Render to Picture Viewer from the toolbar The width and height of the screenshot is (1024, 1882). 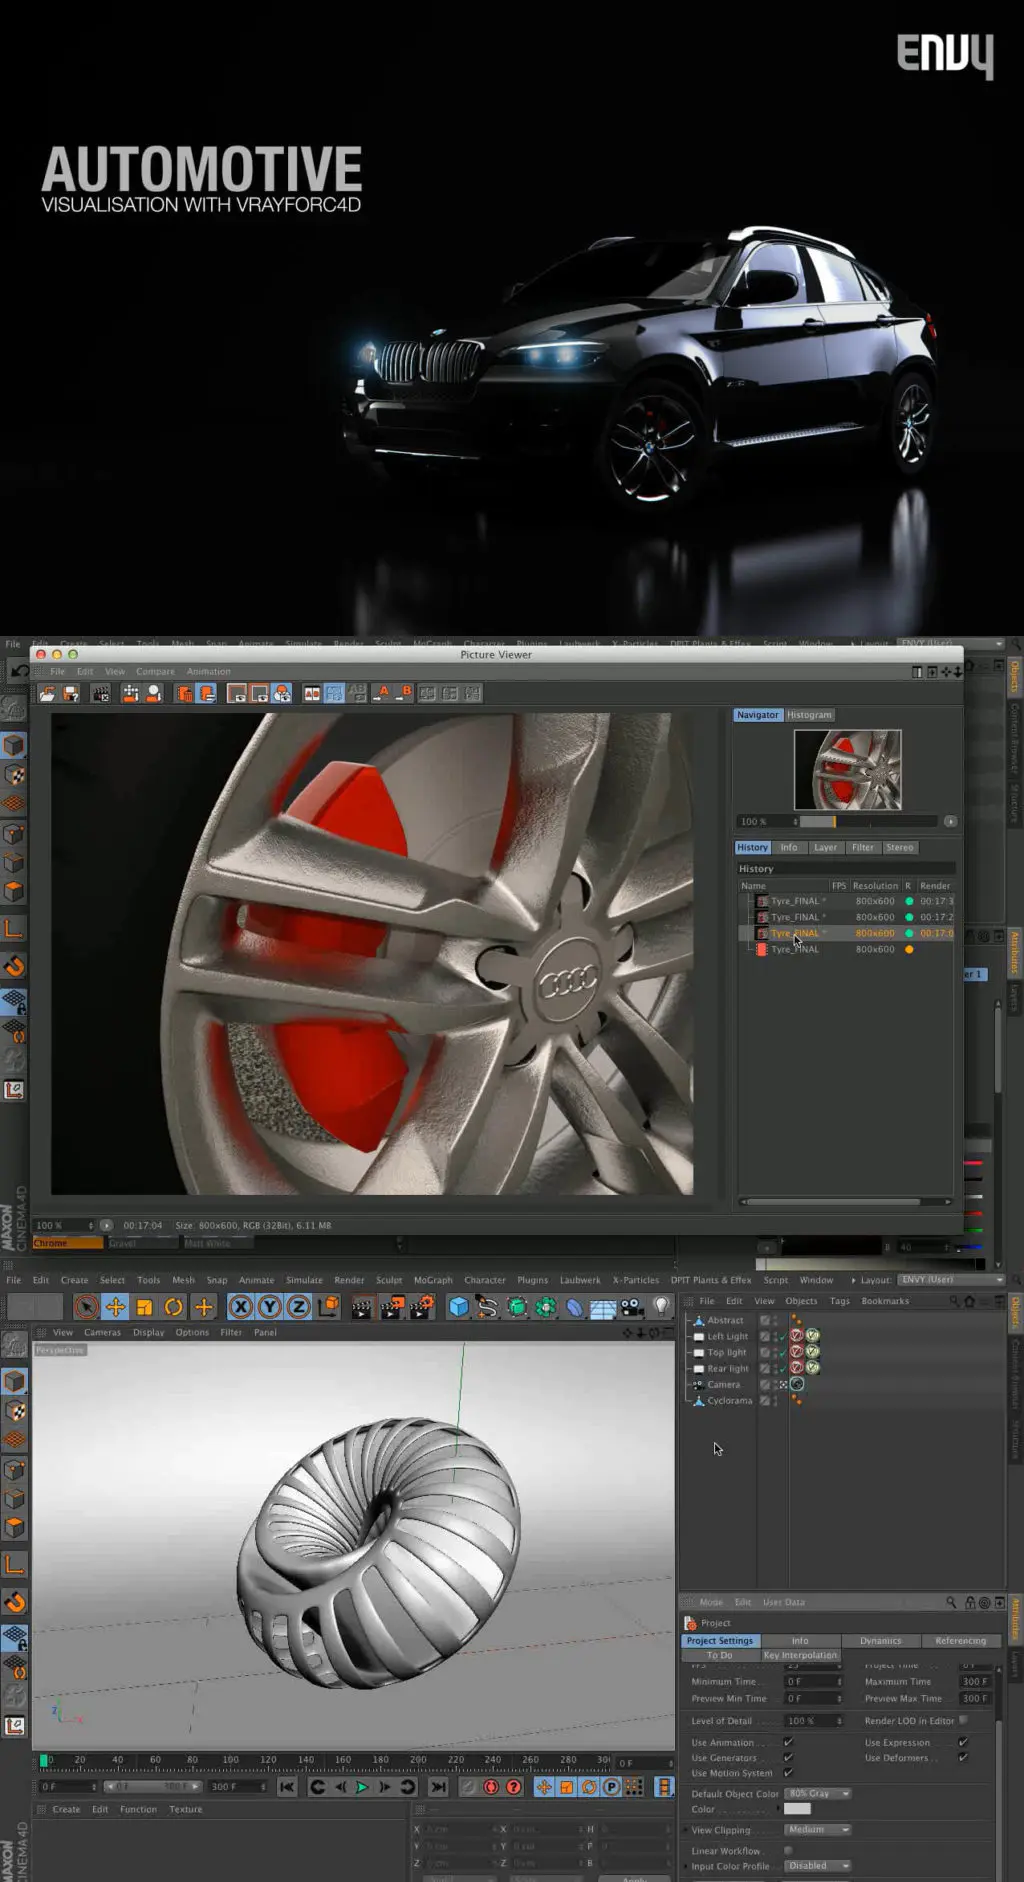[x=392, y=1307]
